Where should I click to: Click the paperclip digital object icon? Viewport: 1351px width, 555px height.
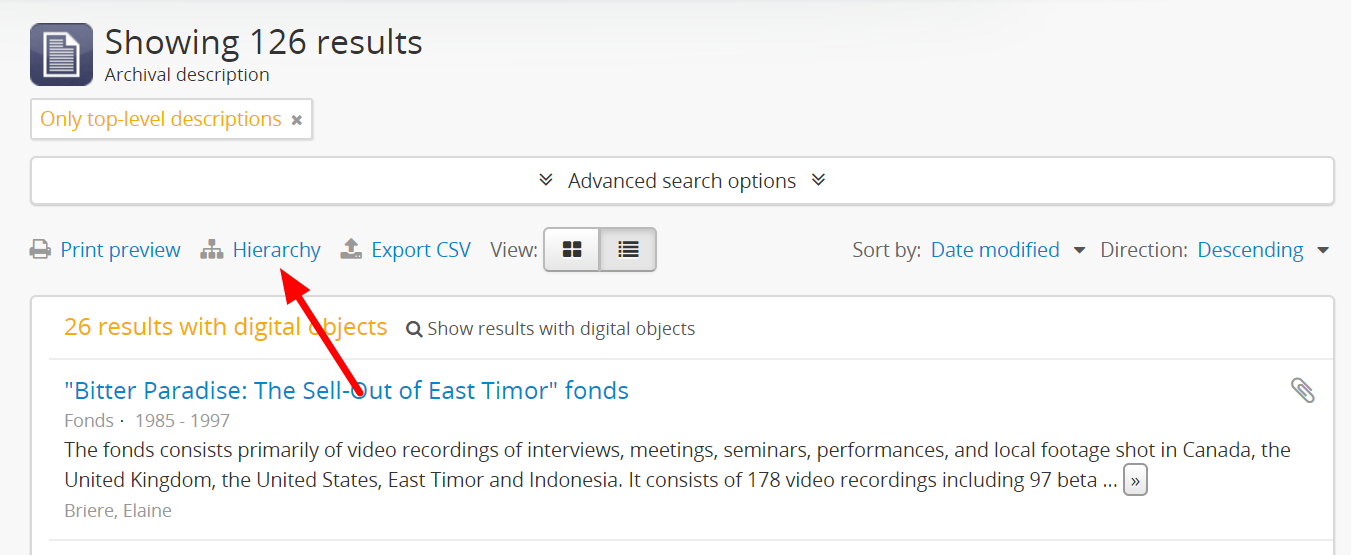(x=1302, y=390)
